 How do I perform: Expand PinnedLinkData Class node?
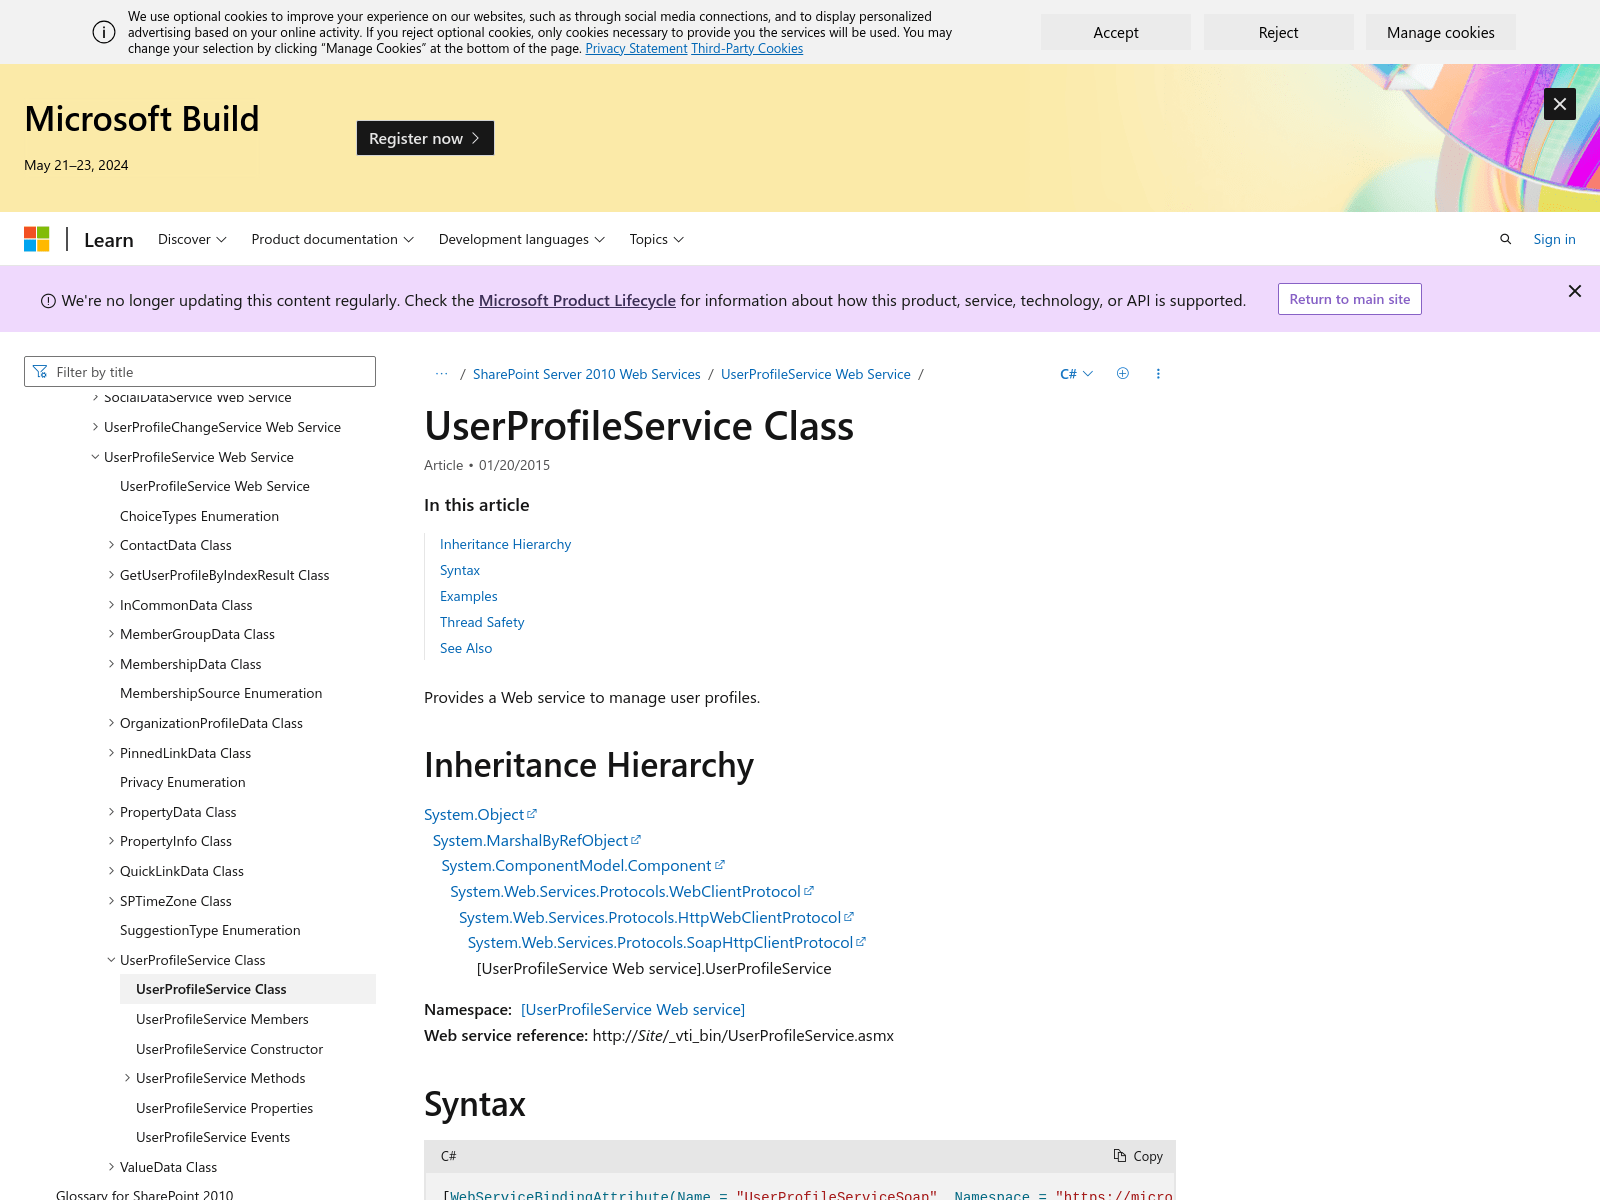click(x=111, y=753)
